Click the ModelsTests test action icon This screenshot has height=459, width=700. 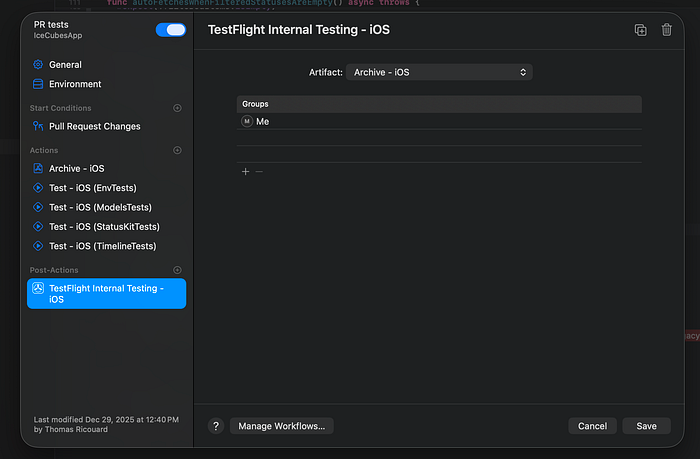pyautogui.click(x=38, y=207)
